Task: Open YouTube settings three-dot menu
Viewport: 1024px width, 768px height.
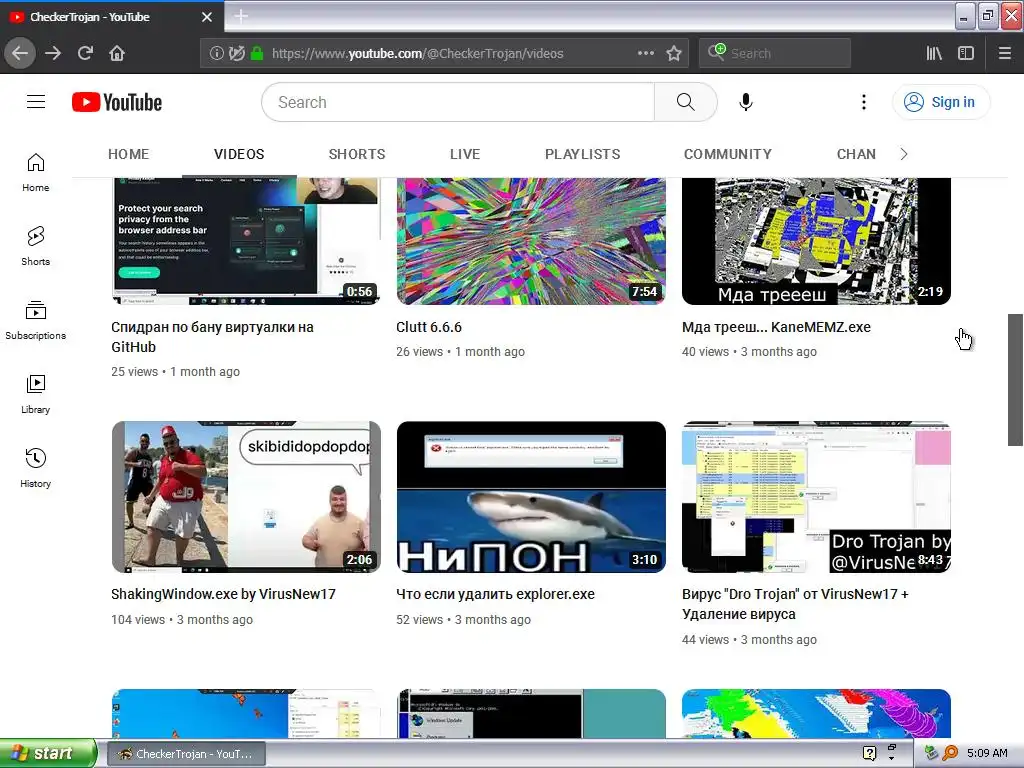Action: [x=863, y=102]
